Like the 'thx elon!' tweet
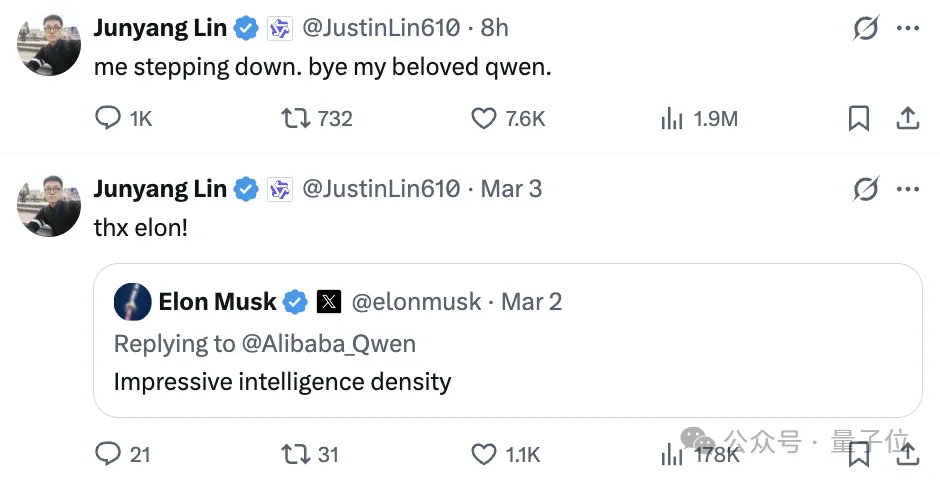Image resolution: width=940 pixels, height=480 pixels. (x=484, y=454)
